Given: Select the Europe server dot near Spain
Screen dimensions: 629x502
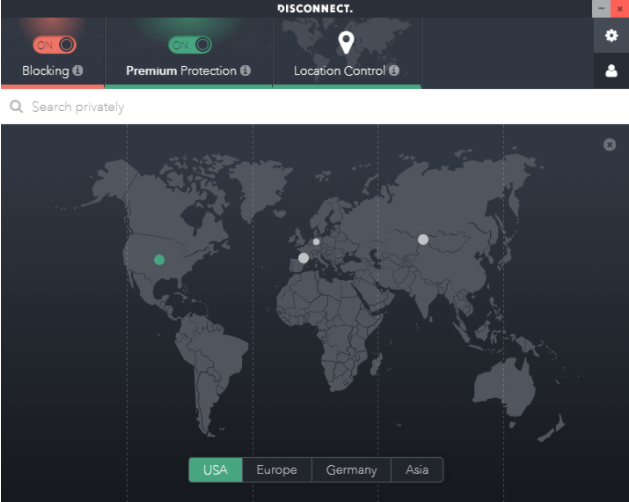Looking at the screenshot, I should 304,258.
